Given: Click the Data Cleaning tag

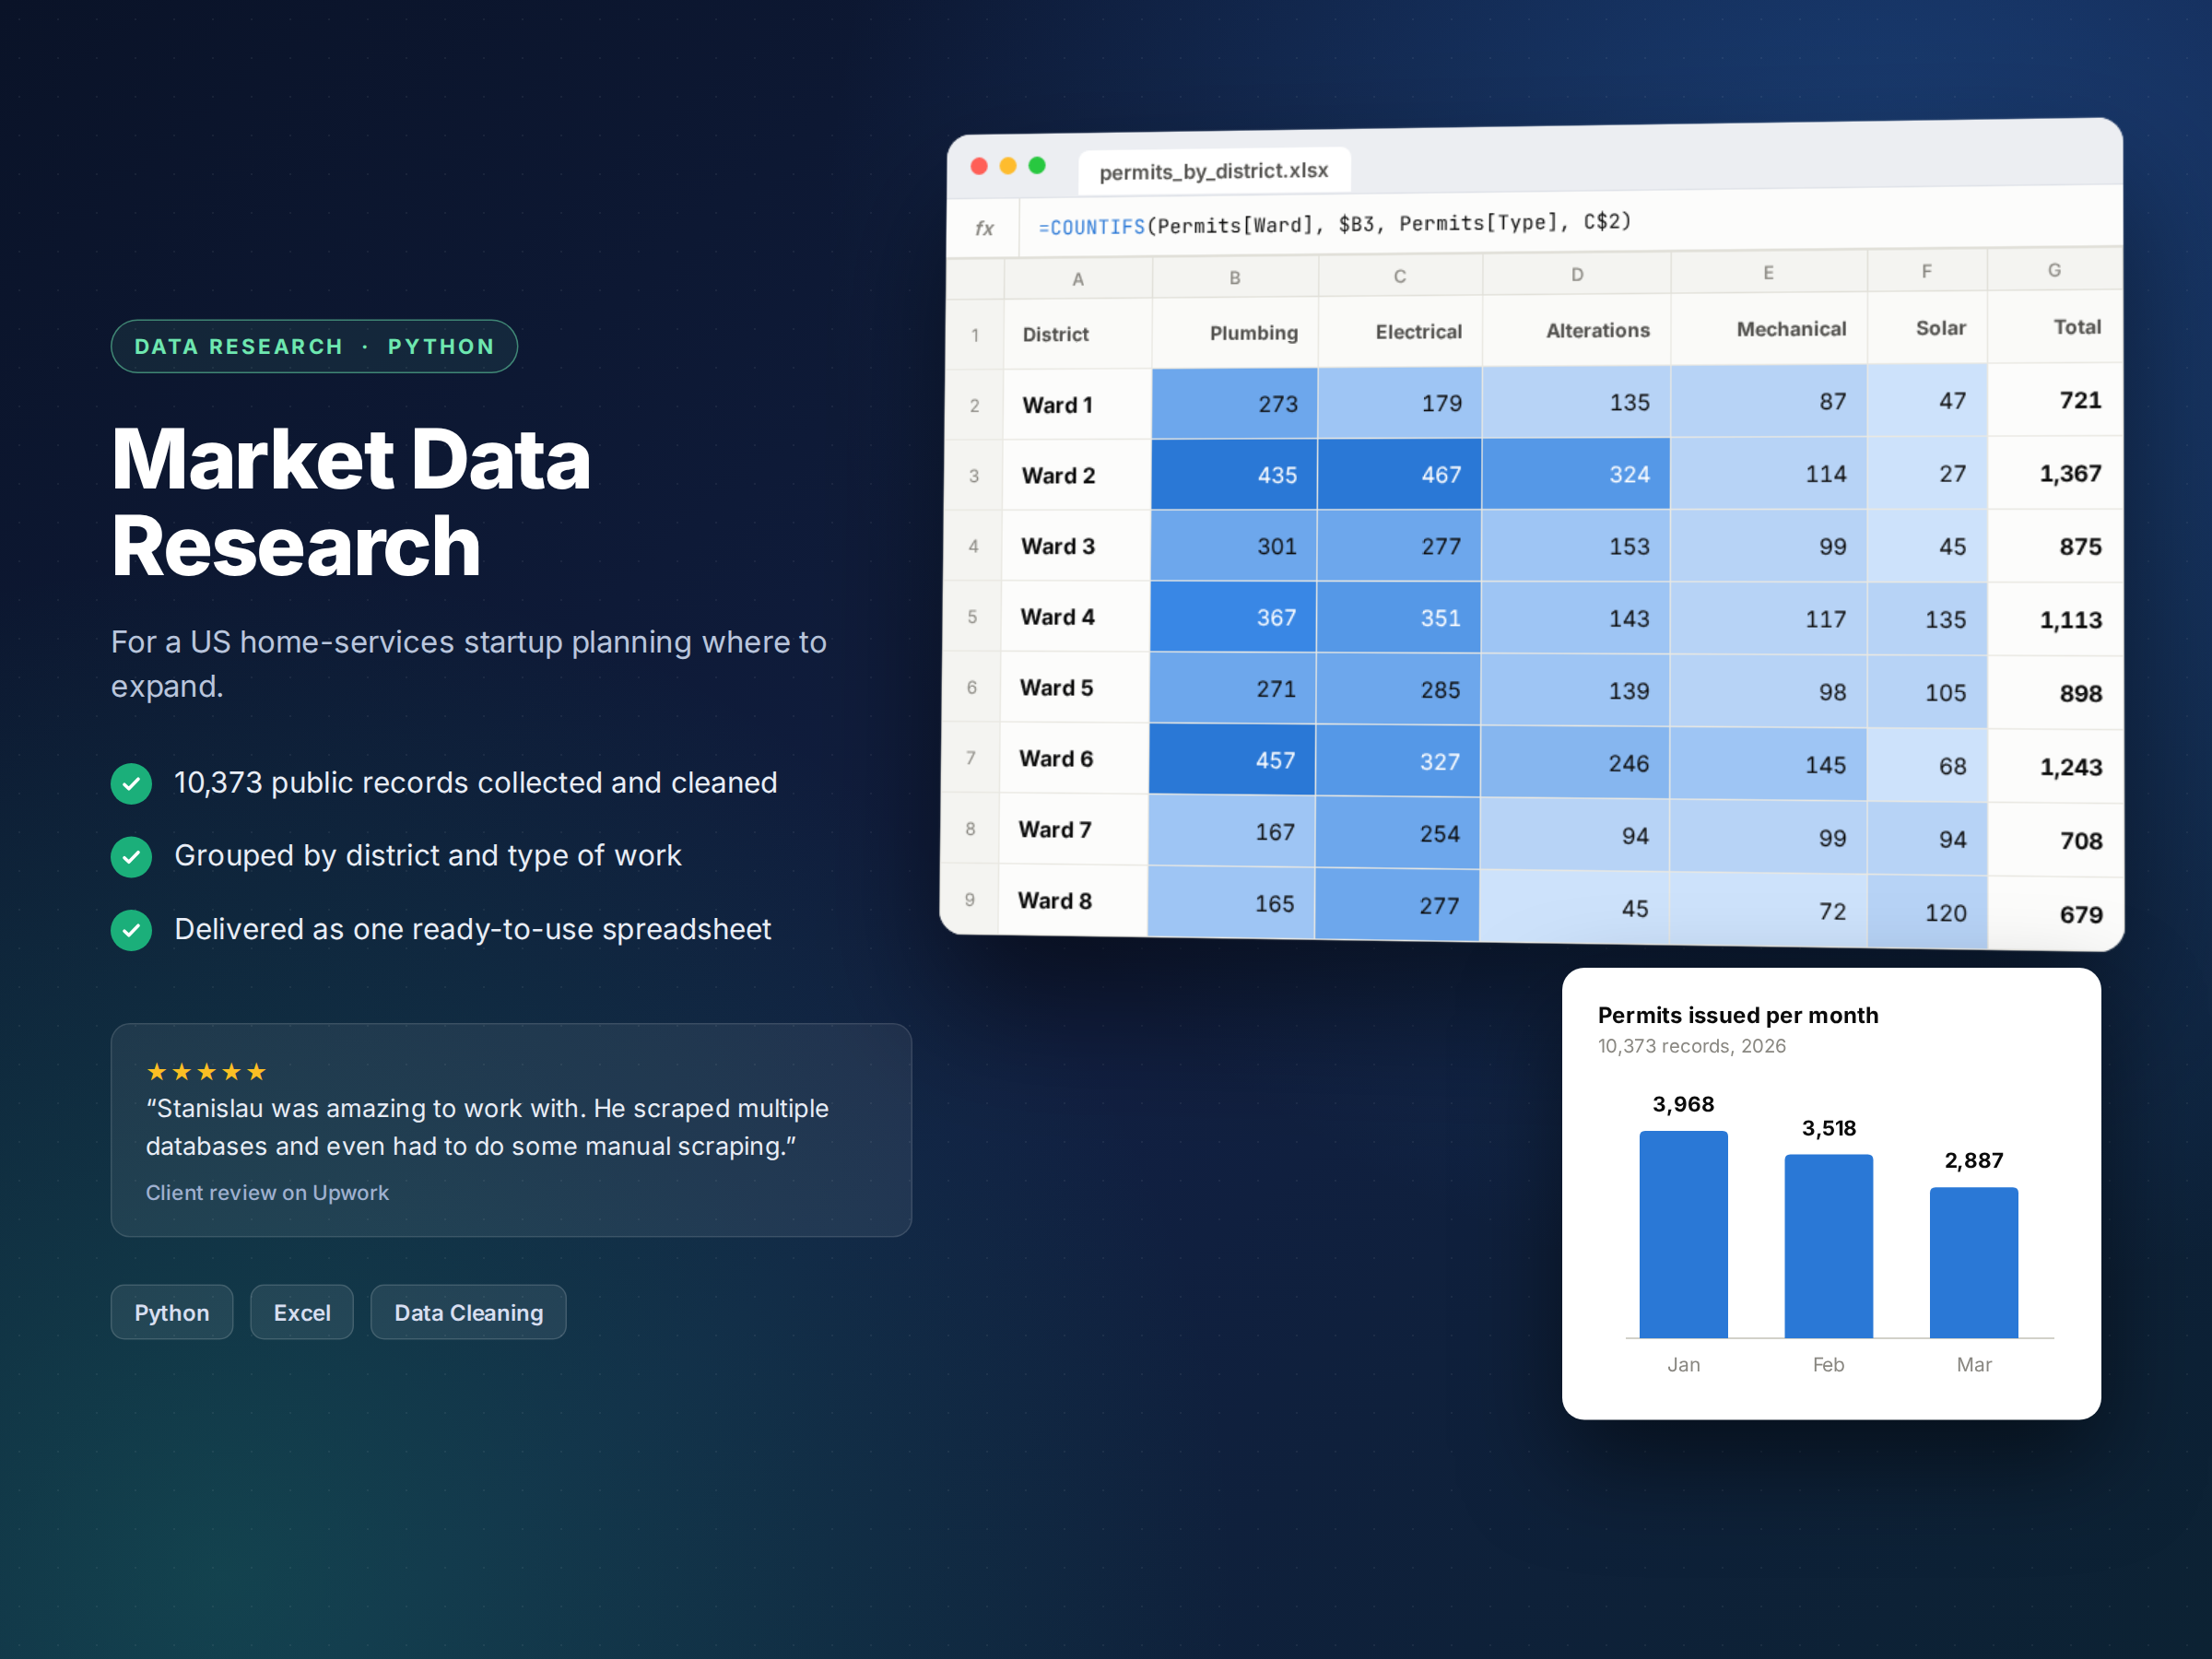Looking at the screenshot, I should (468, 1312).
